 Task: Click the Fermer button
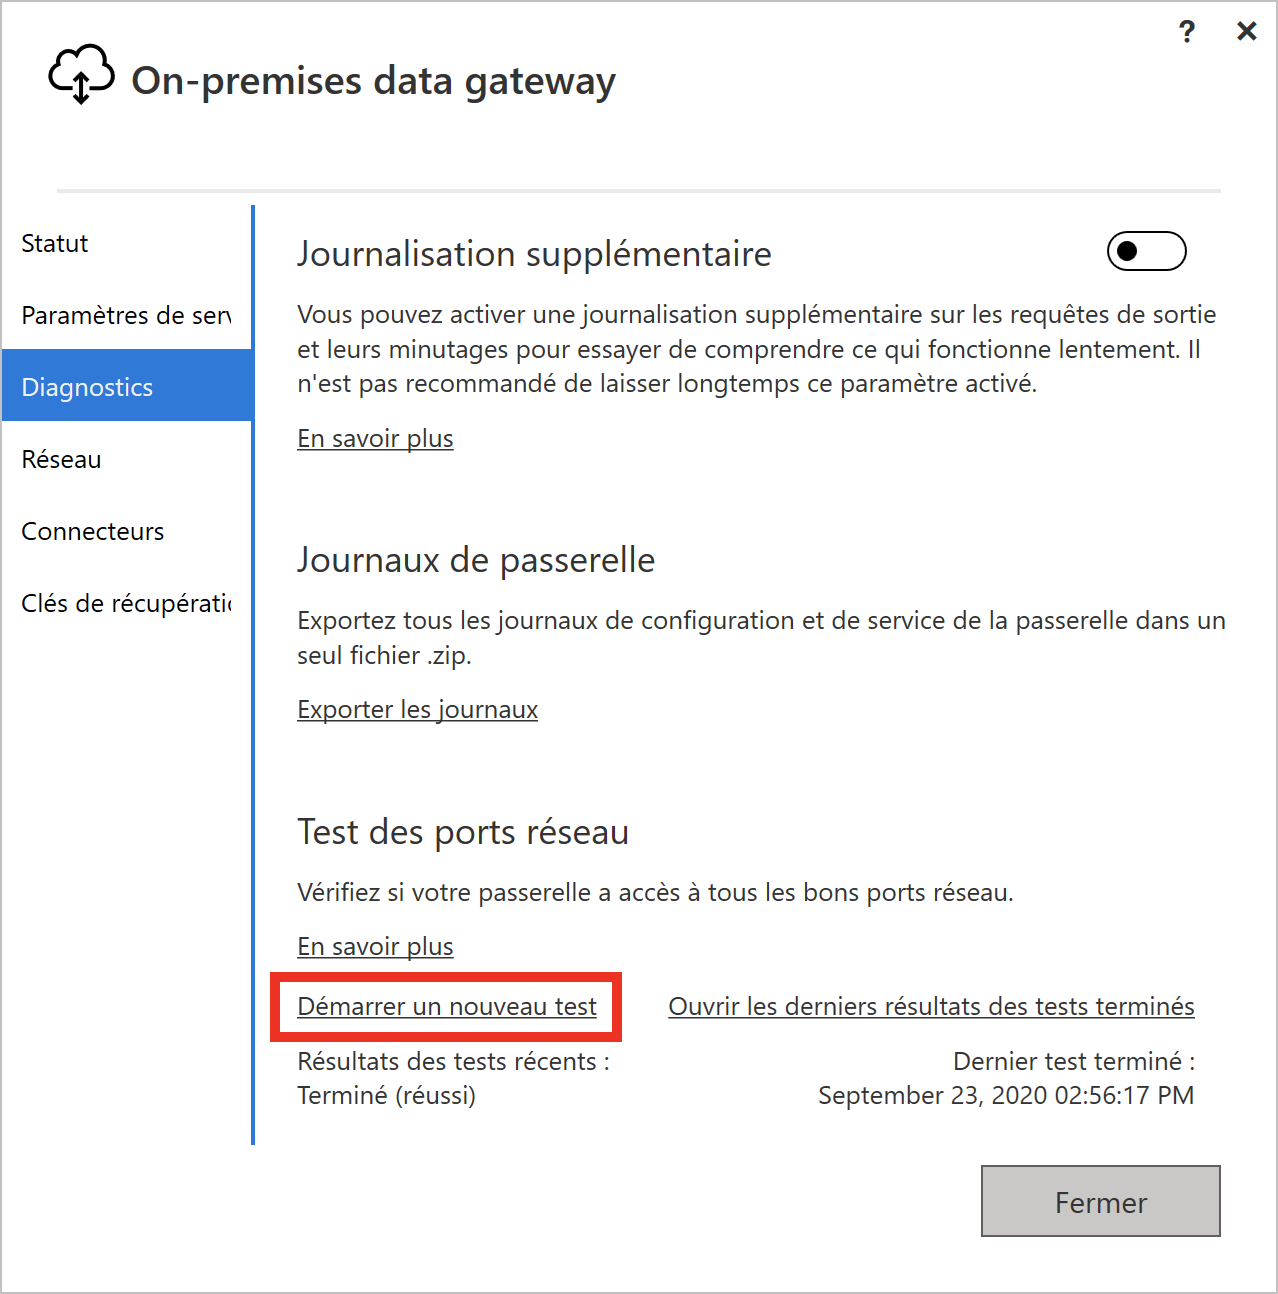pos(1100,1201)
